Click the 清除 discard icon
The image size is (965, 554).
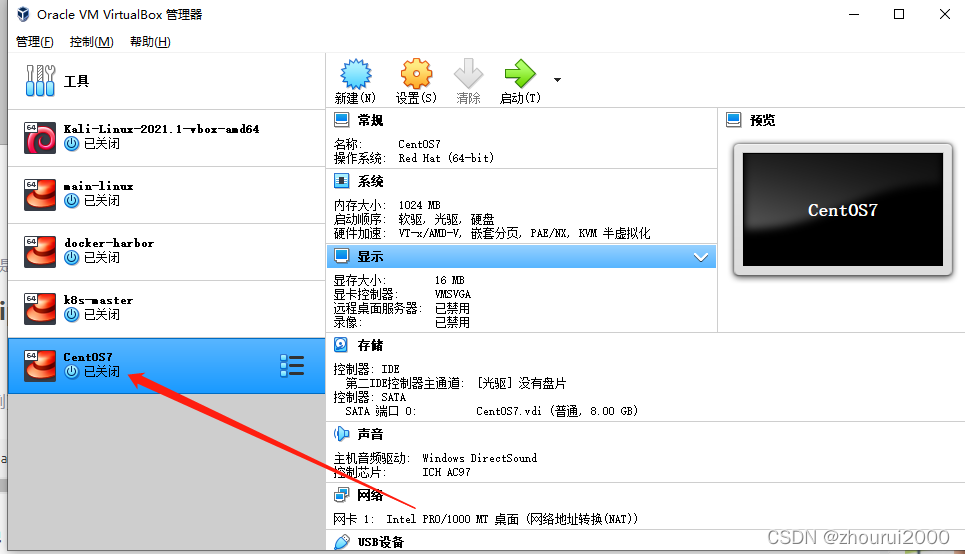coord(468,74)
